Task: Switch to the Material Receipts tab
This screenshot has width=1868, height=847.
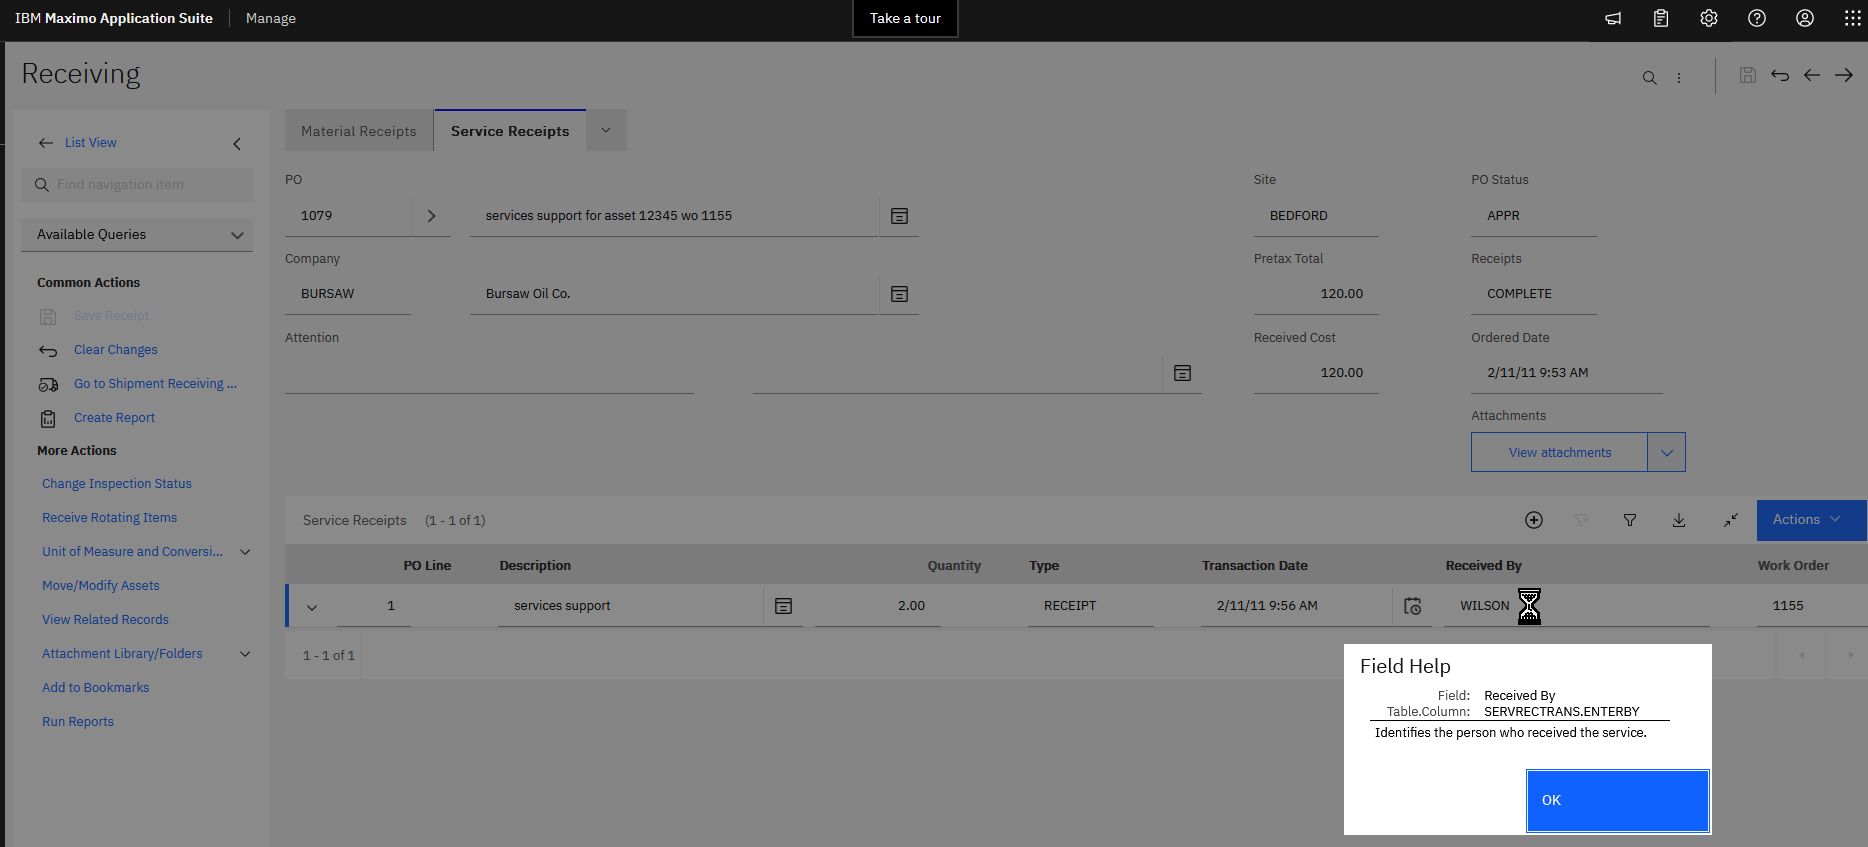Action: (358, 131)
